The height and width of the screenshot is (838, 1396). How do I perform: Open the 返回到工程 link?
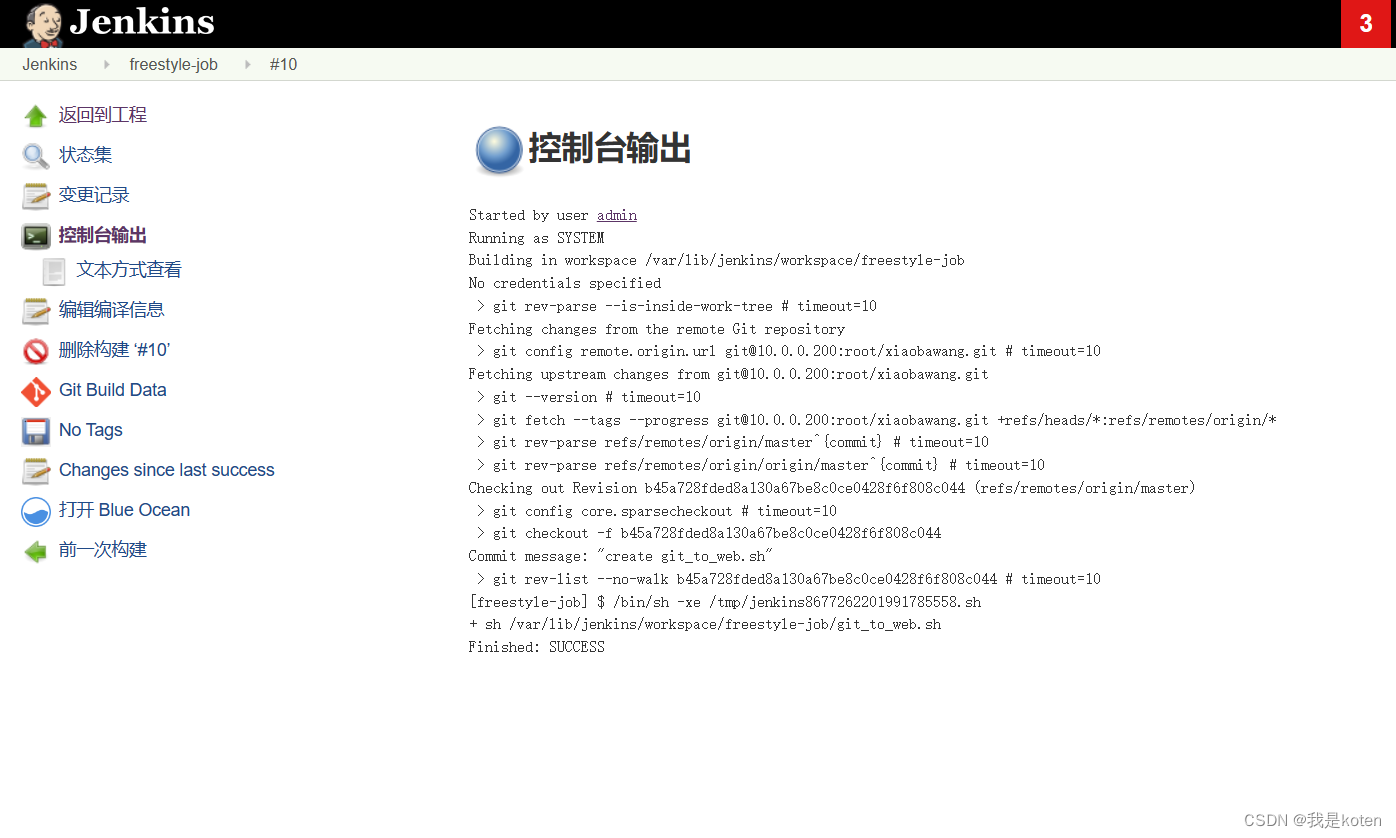102,115
